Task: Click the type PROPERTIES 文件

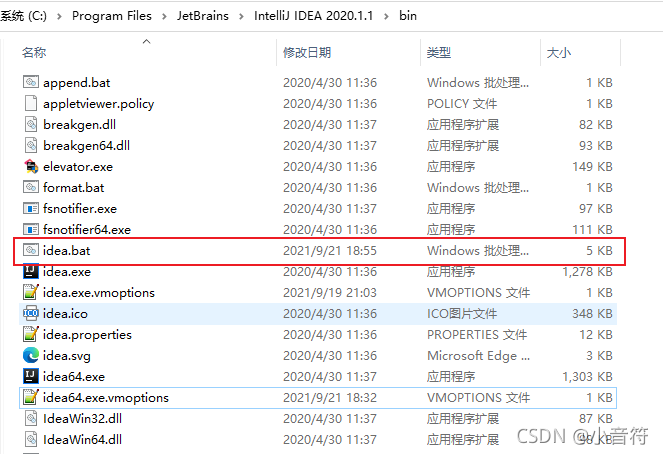Action: (477, 334)
